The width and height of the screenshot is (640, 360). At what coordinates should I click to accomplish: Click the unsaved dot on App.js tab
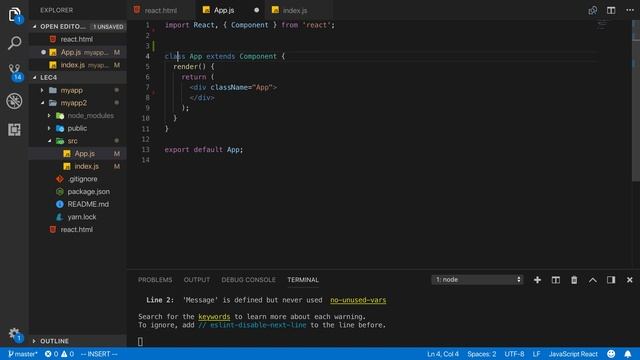coord(256,10)
